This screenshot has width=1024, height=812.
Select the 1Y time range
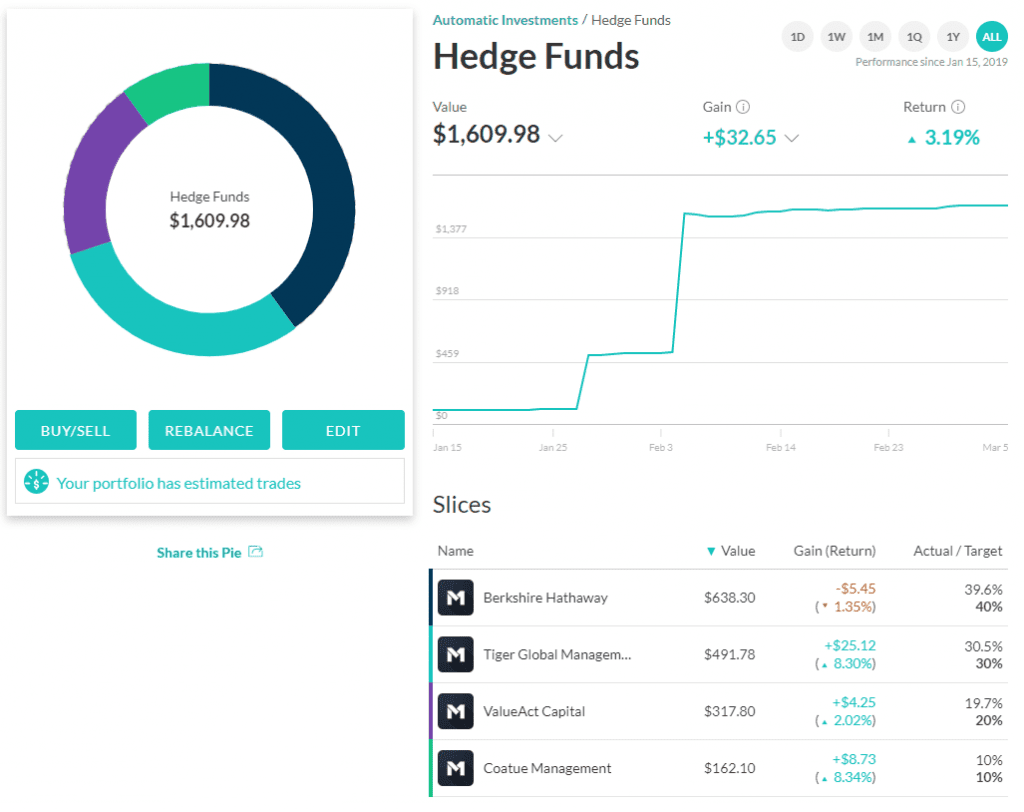click(953, 37)
